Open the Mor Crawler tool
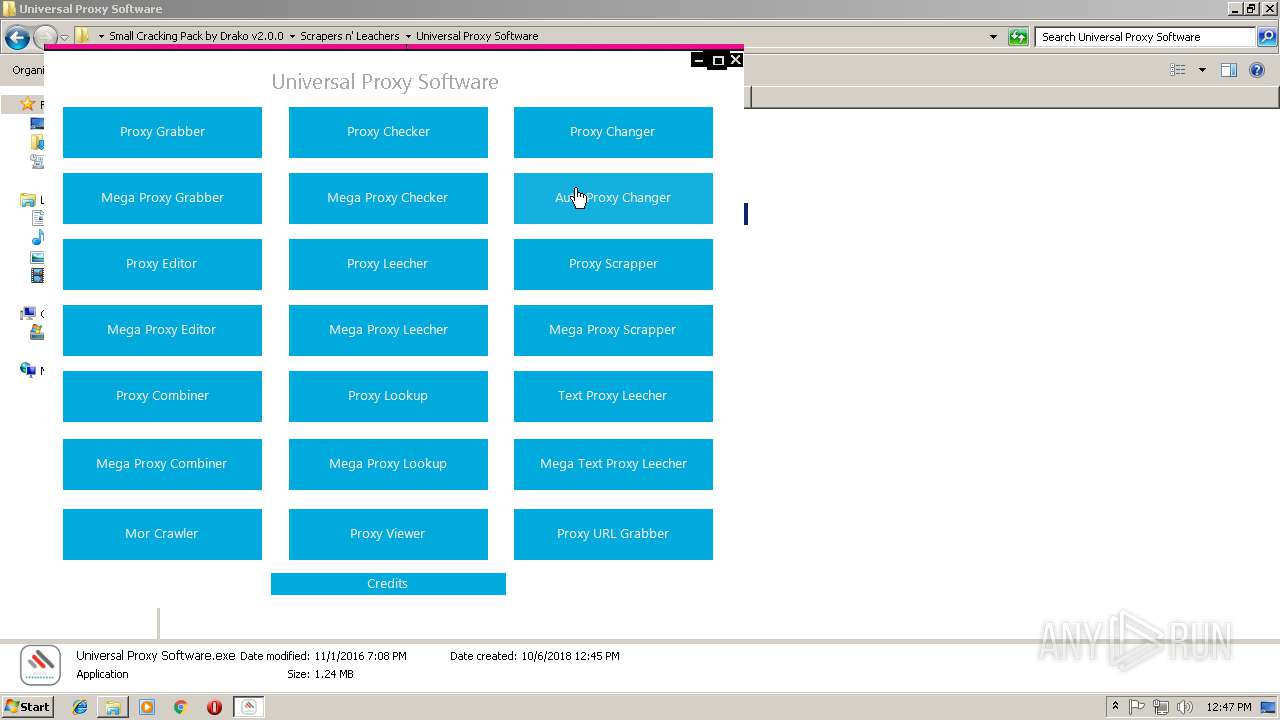 (x=162, y=534)
